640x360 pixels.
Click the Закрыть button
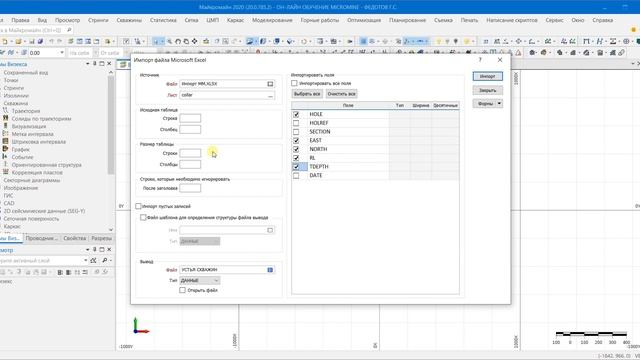pyautogui.click(x=487, y=90)
